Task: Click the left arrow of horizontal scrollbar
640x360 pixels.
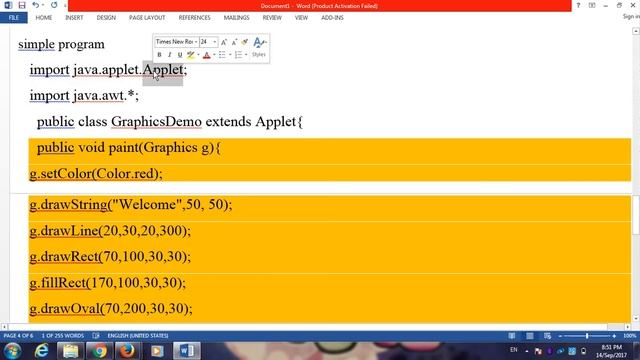Action: (x=4, y=327)
